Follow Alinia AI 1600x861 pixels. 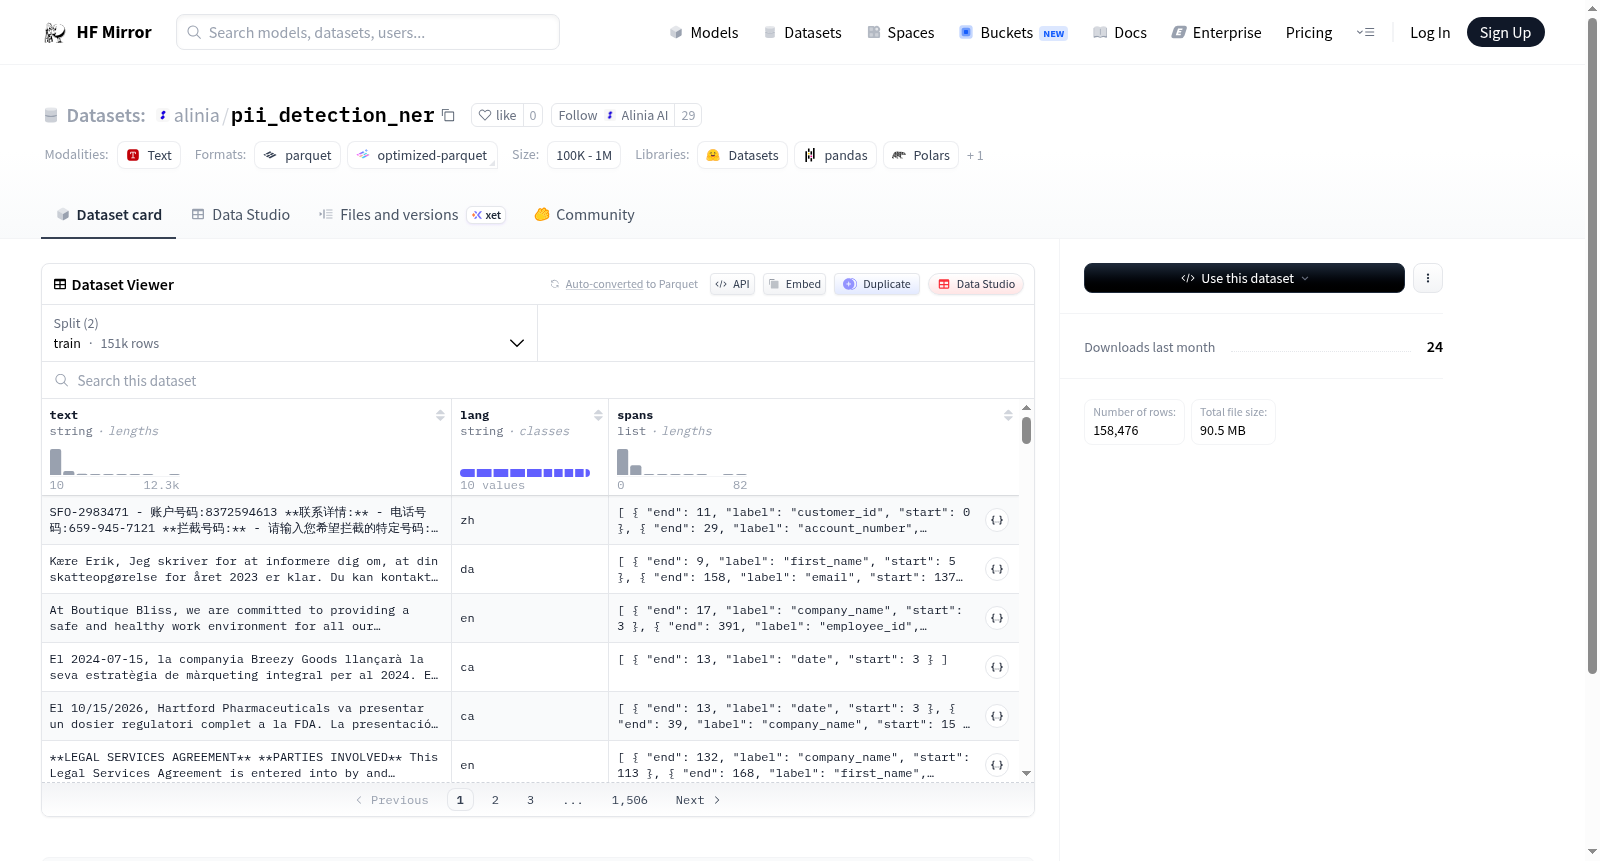click(613, 115)
